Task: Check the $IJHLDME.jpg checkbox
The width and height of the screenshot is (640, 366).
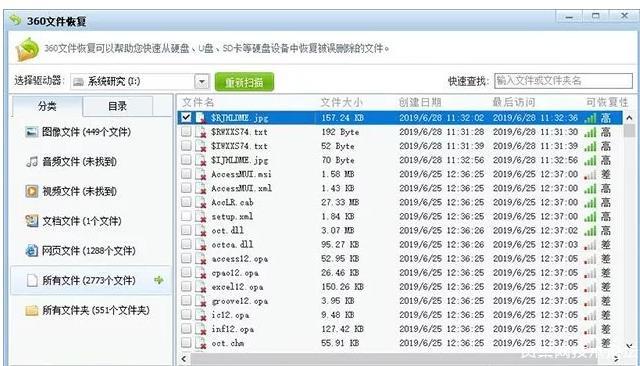Action: pyautogui.click(x=186, y=160)
